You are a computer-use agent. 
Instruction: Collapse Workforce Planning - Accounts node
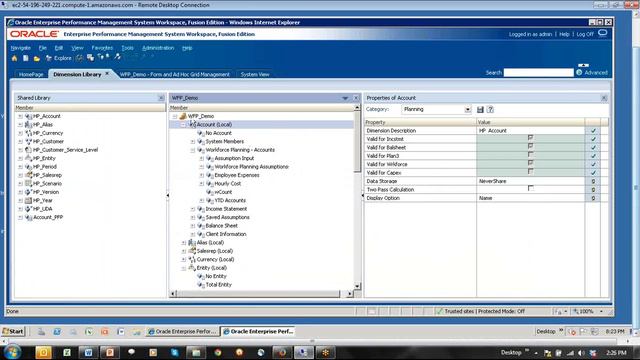coord(193,150)
